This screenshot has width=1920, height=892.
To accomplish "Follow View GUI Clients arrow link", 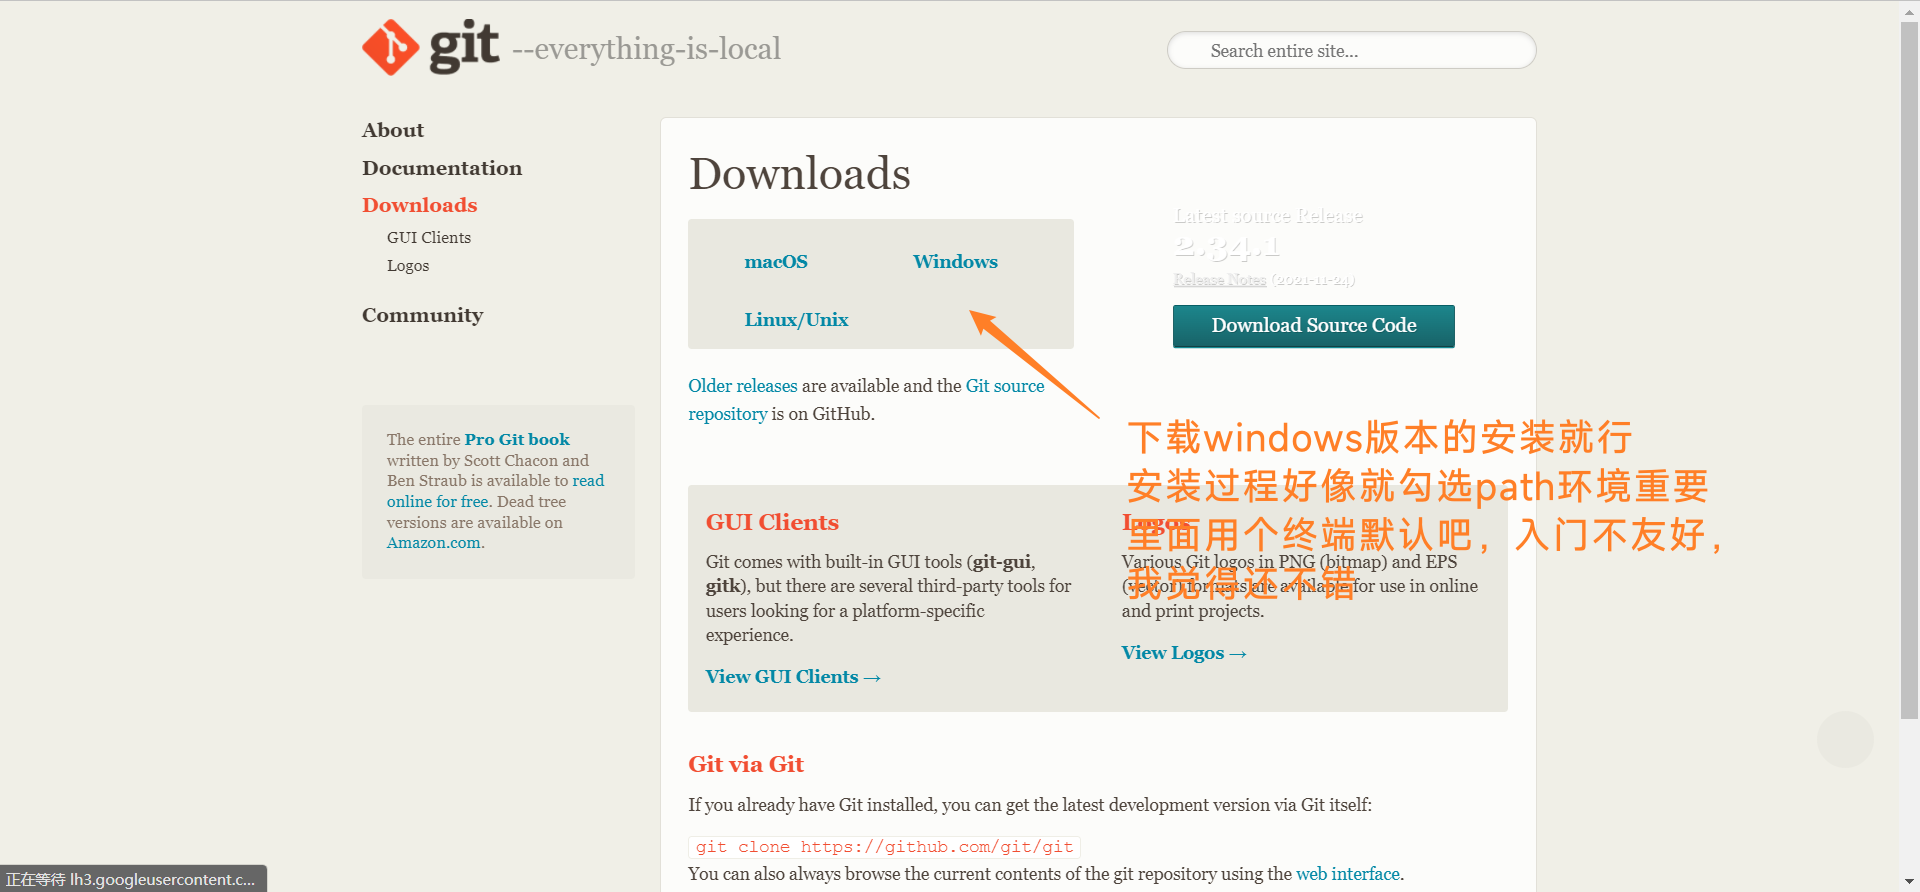I will [x=793, y=677].
